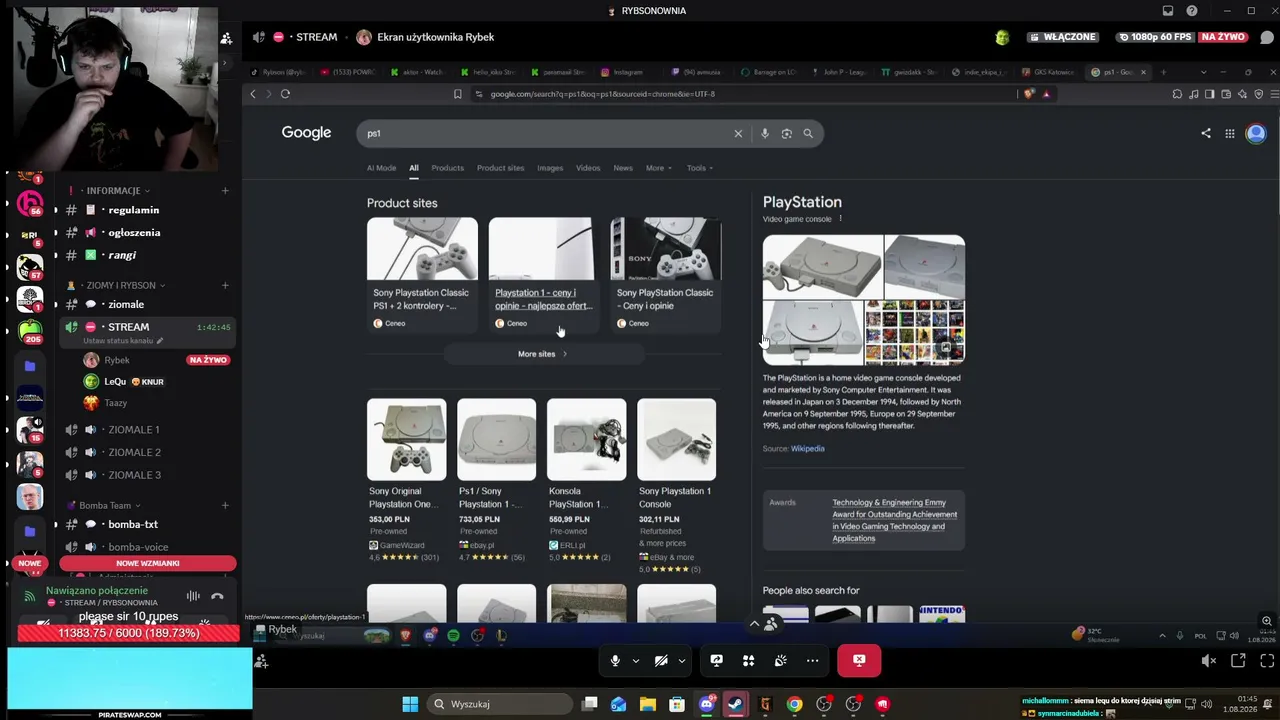The width and height of the screenshot is (1280, 720).
Task: Open the soundboard icon
Action: click(780, 660)
